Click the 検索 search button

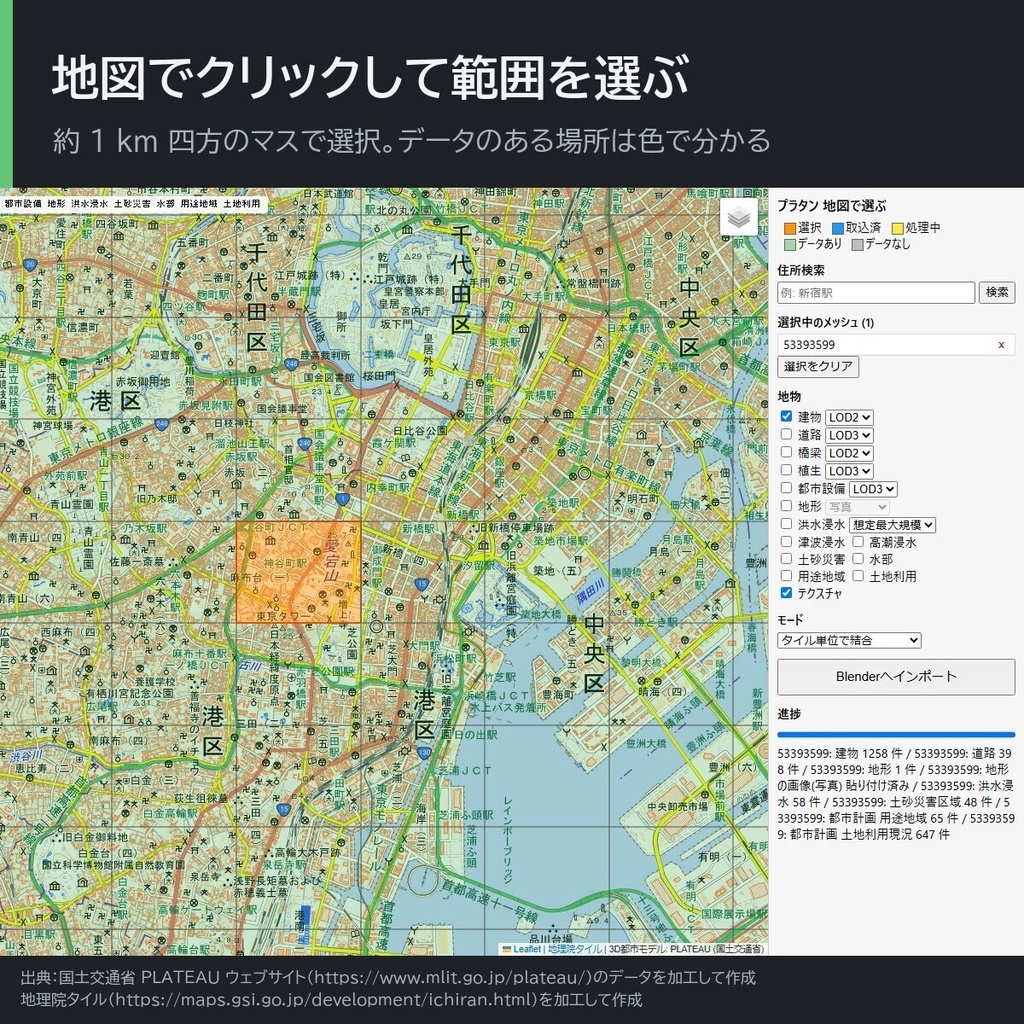pos(997,293)
